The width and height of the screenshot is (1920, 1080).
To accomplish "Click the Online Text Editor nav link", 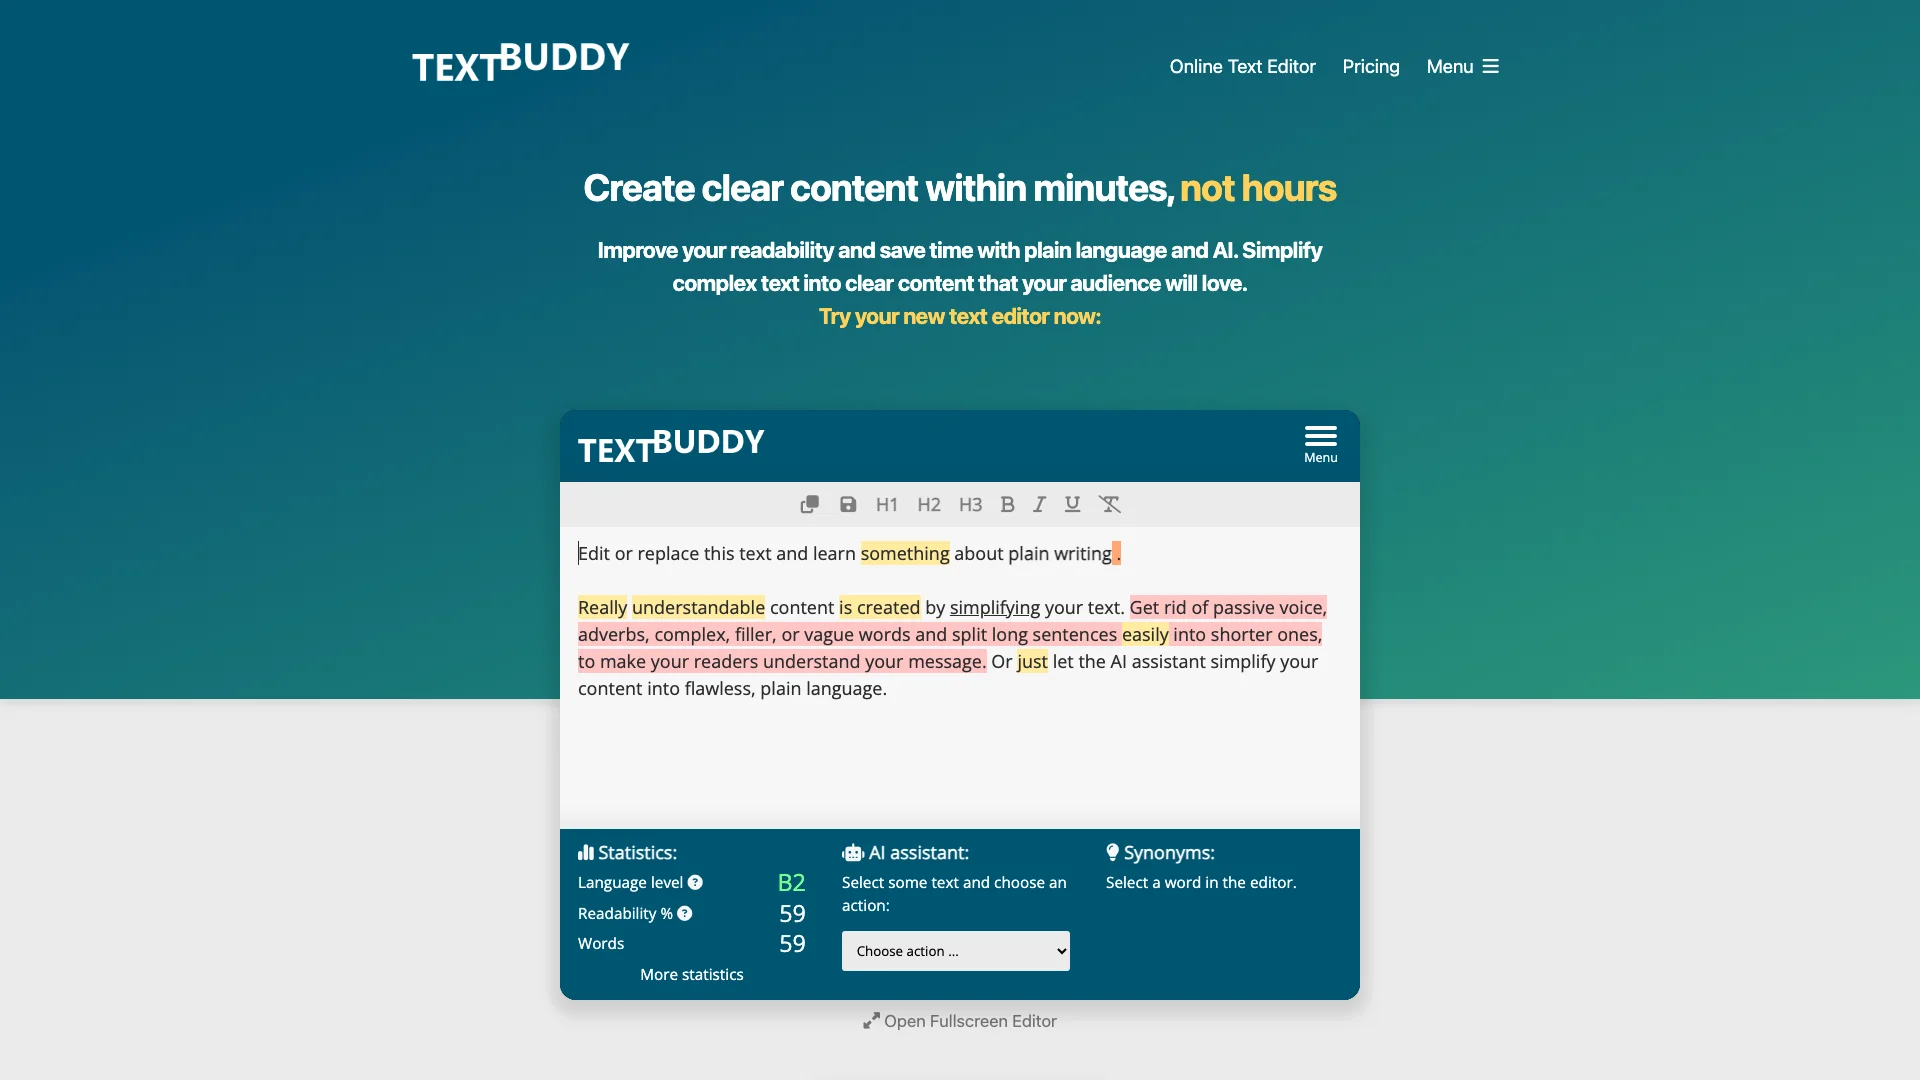I will (1242, 66).
